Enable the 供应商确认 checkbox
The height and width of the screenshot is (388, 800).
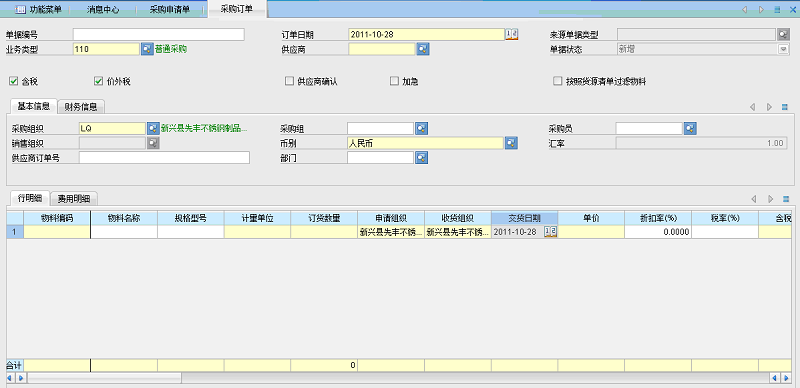[289, 81]
